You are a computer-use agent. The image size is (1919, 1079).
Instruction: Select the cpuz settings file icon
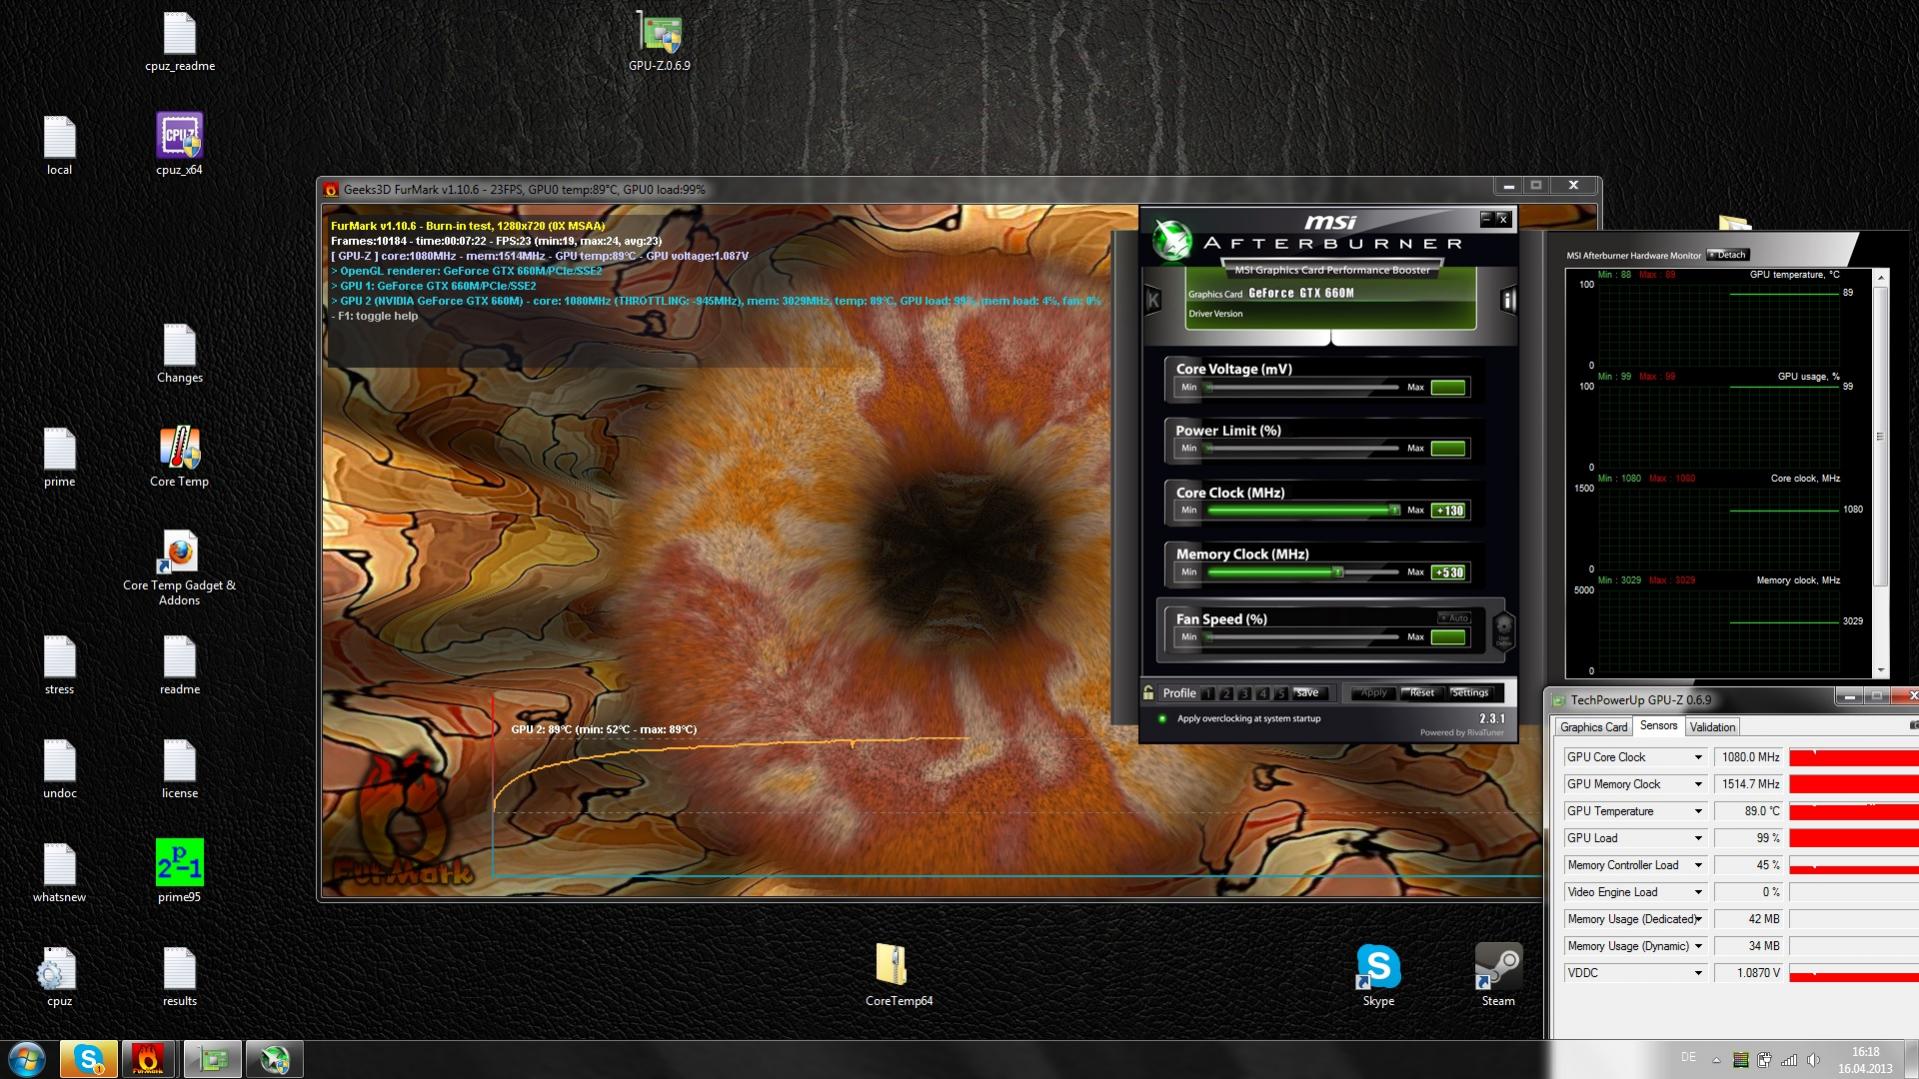[59, 976]
